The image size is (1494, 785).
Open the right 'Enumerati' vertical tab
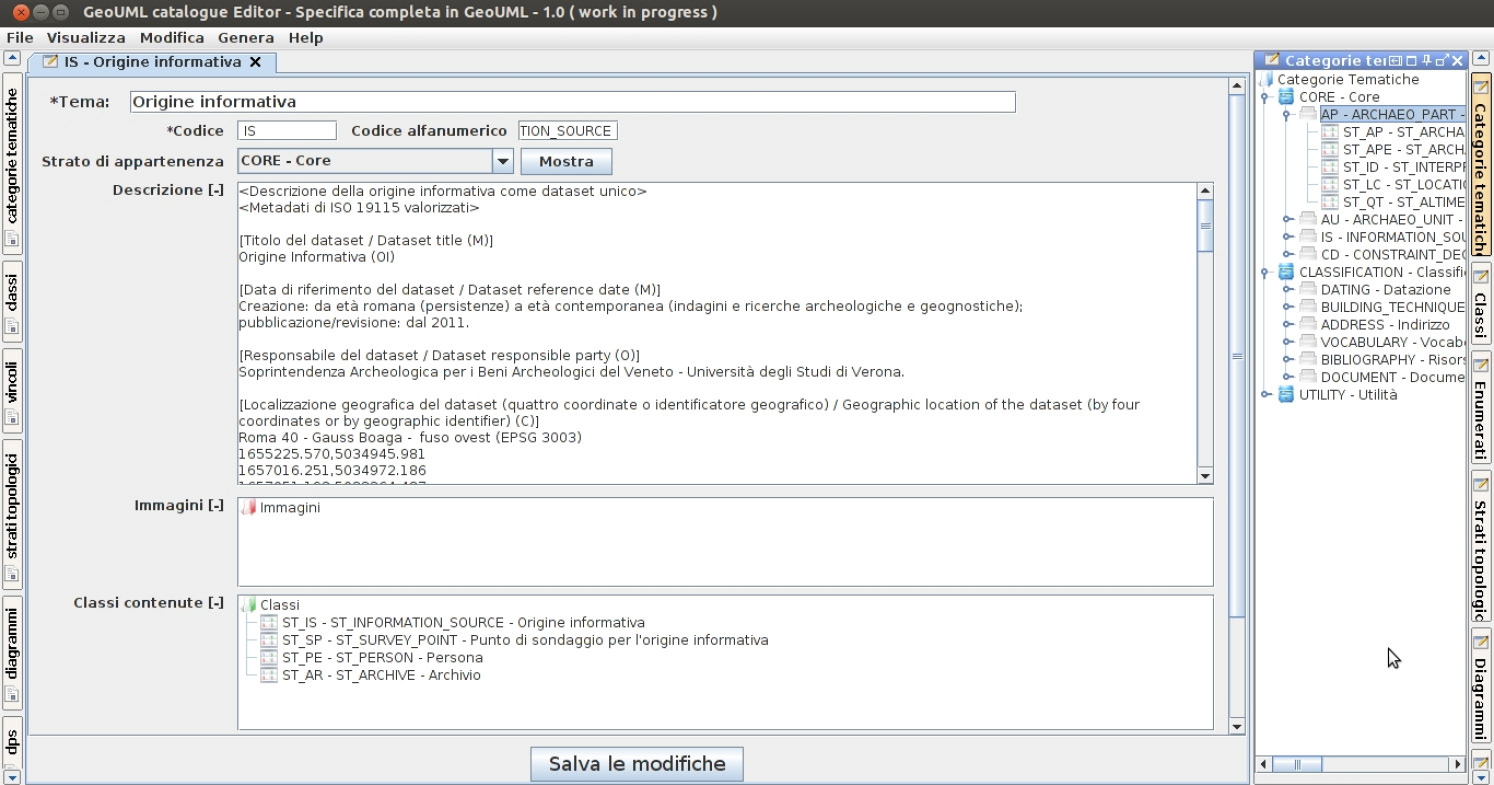tap(1481, 408)
